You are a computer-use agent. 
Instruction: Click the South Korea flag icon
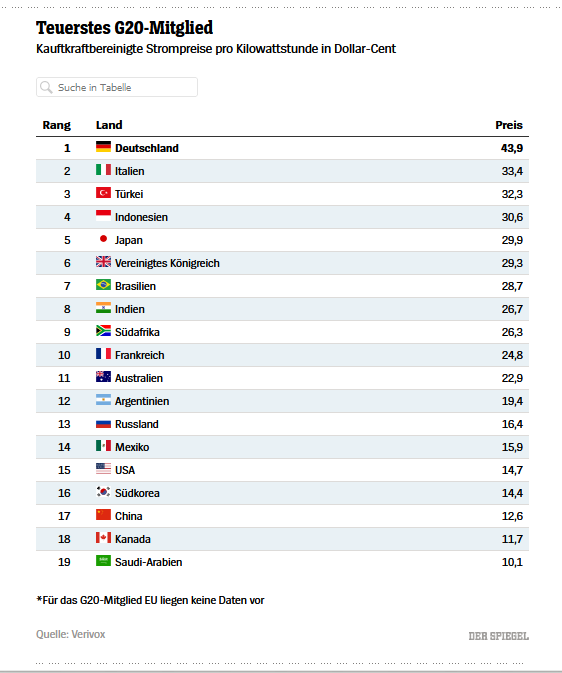103,491
